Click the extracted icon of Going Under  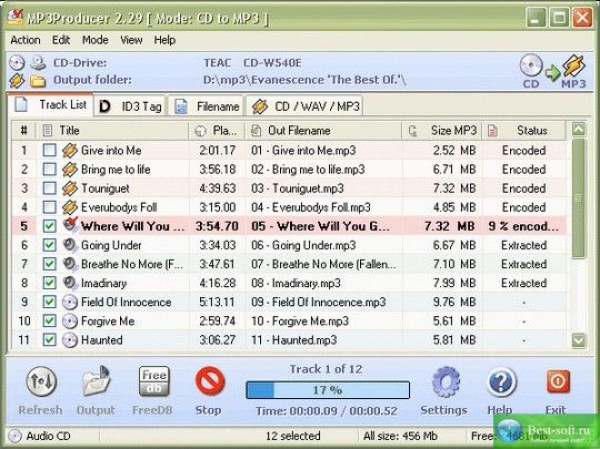(x=70, y=245)
